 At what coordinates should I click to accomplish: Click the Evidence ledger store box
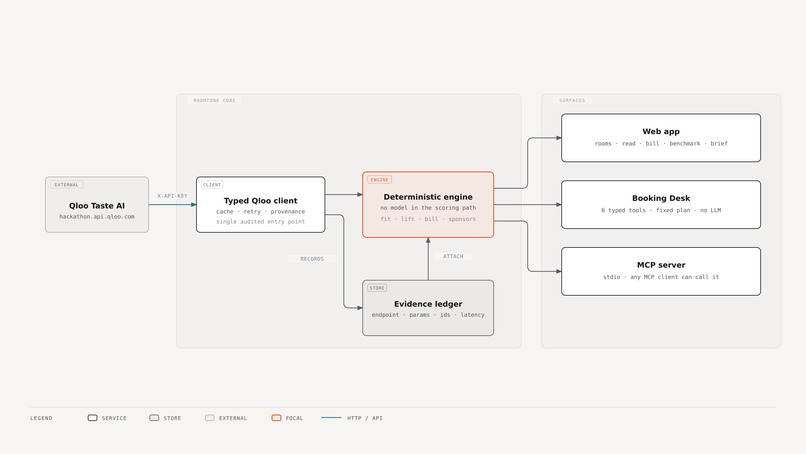(x=428, y=308)
